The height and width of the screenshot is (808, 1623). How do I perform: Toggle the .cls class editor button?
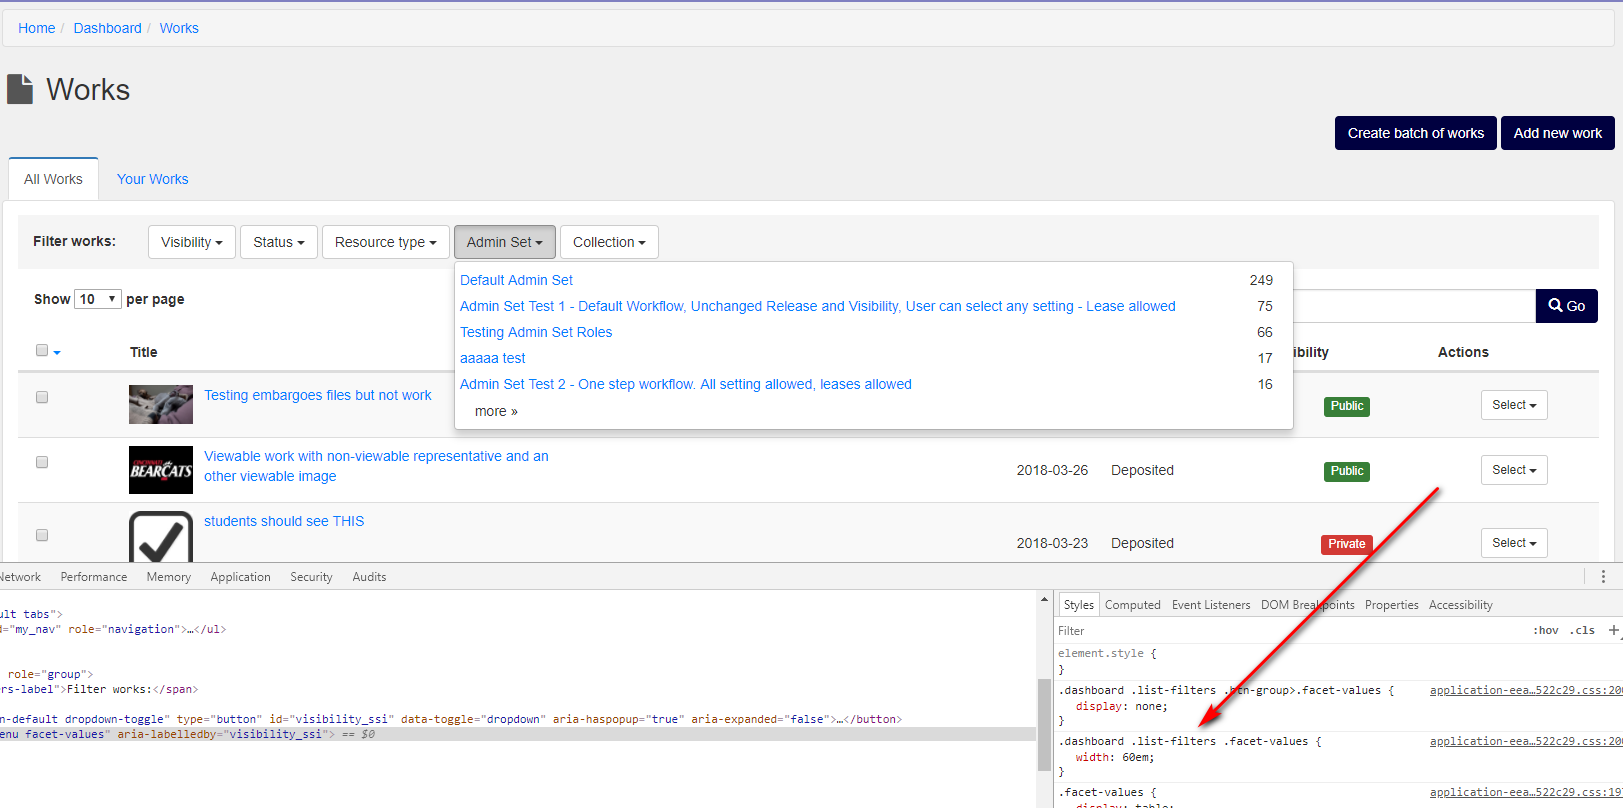1583,630
